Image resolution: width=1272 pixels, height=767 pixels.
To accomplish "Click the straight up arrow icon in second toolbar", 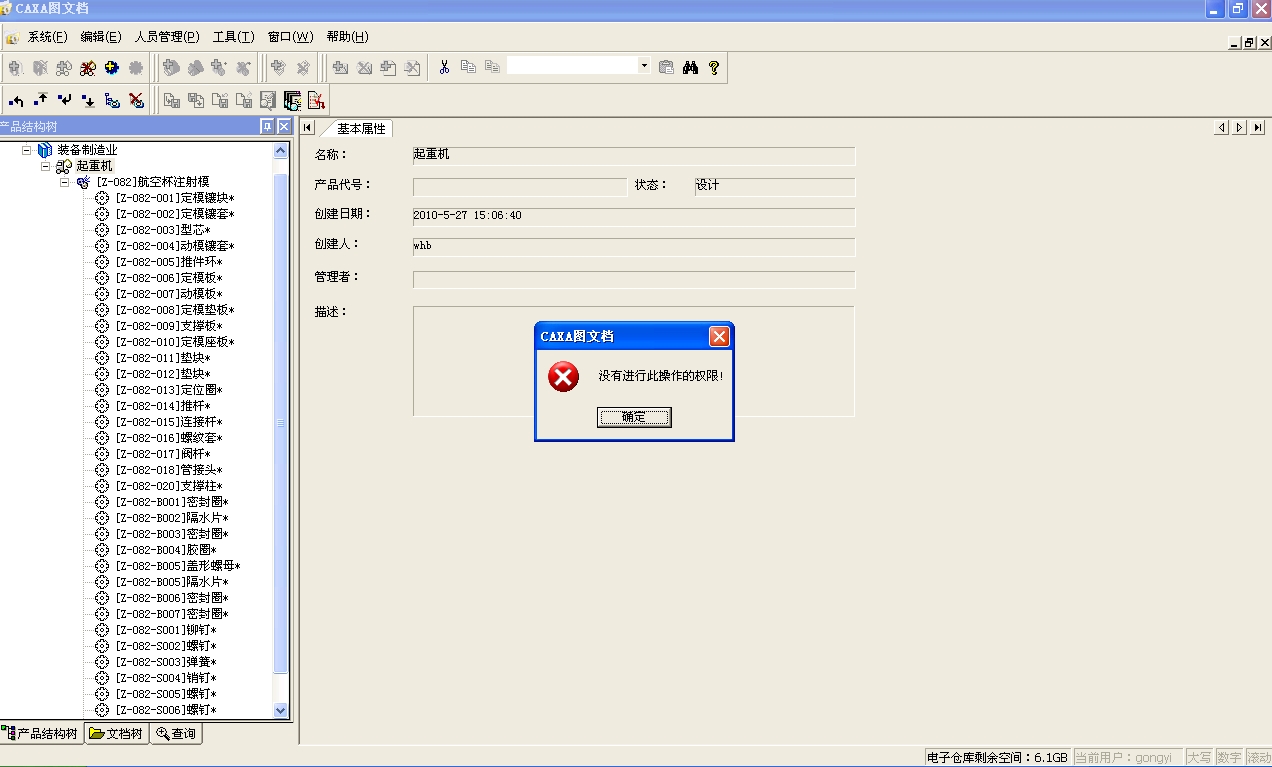I will coord(40,100).
